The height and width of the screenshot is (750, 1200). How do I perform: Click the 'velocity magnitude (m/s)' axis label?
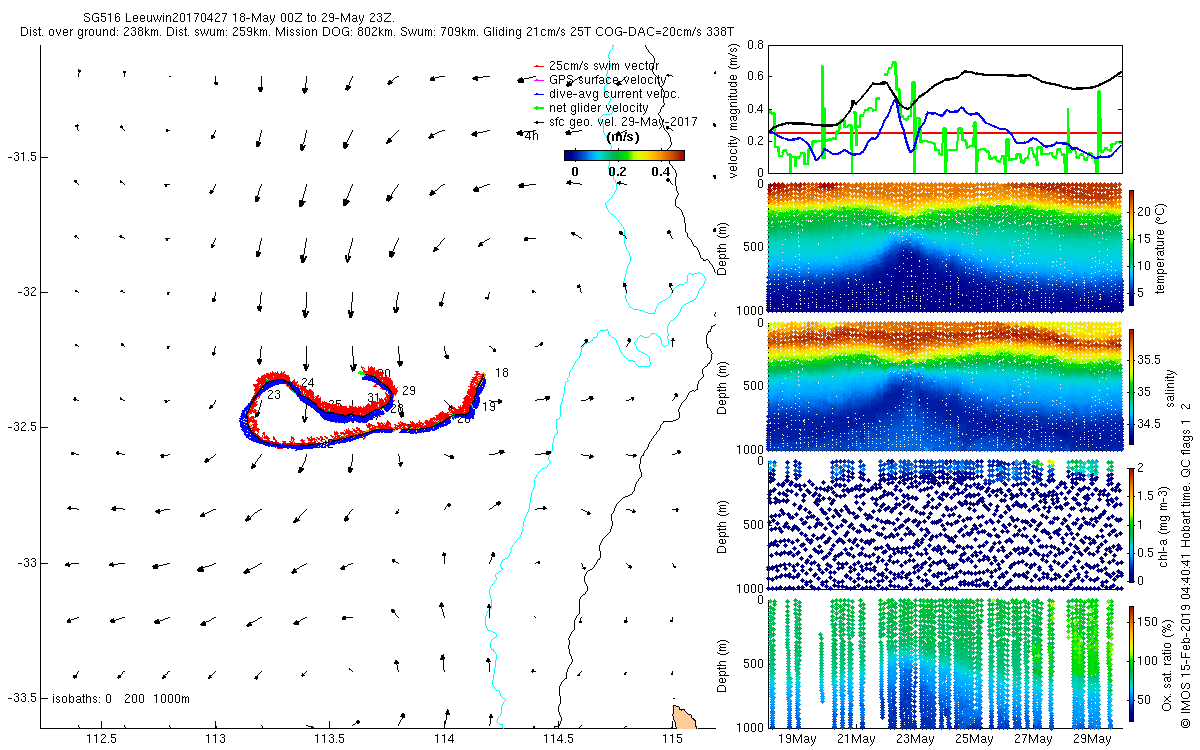click(x=733, y=112)
